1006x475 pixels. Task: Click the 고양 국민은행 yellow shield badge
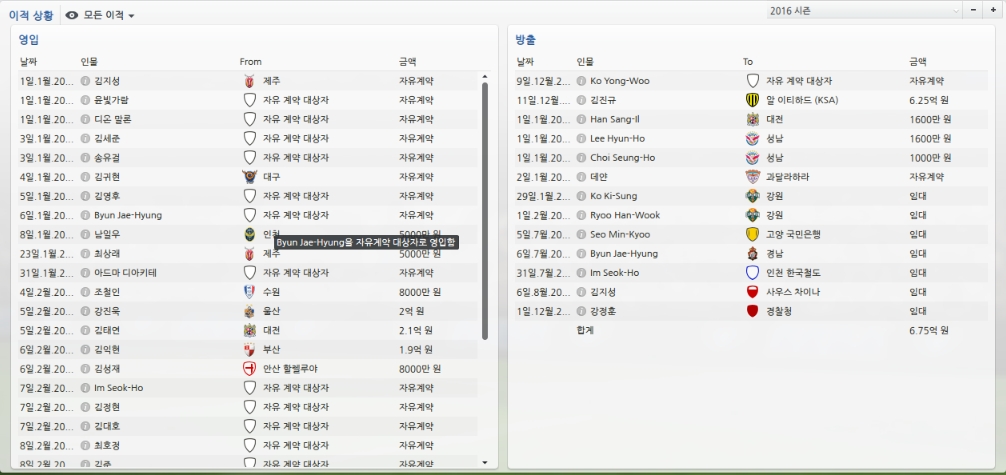753,234
